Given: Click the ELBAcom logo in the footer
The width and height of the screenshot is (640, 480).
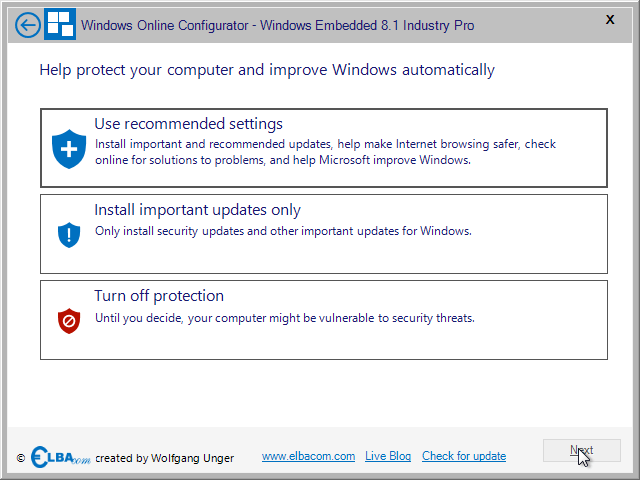Looking at the screenshot, I should [x=60, y=457].
